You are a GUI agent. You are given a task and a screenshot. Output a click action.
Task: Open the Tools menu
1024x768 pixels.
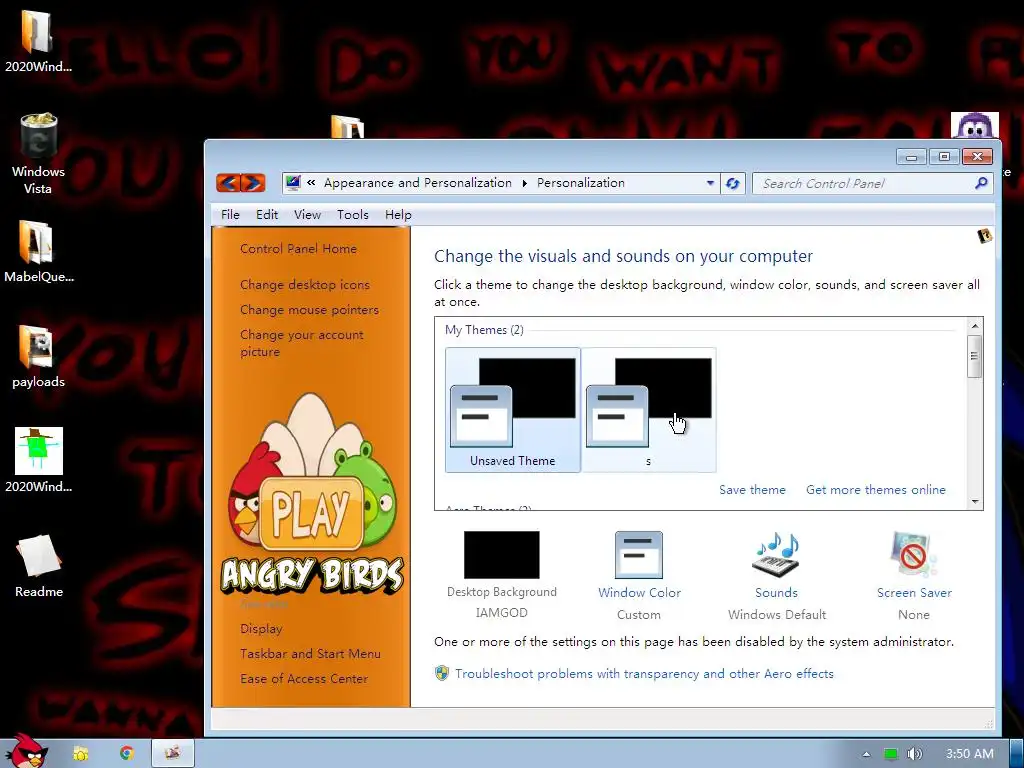(353, 215)
